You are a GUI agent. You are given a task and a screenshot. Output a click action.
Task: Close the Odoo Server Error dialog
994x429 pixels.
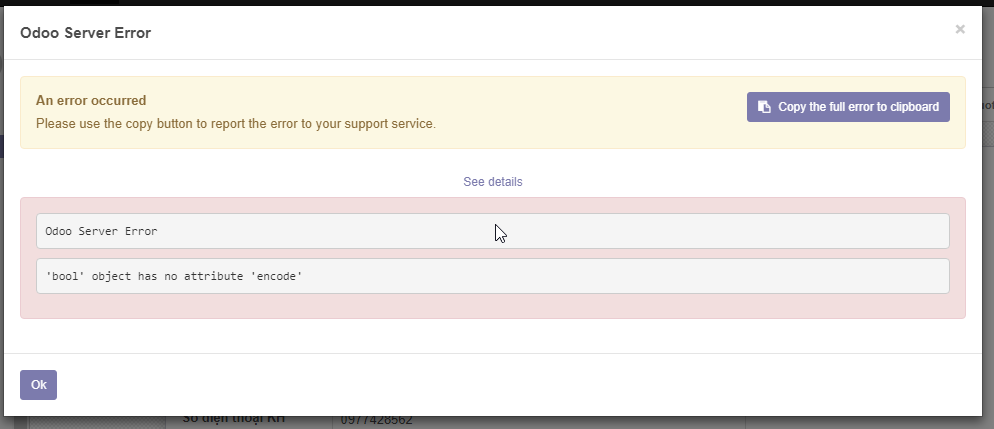pyautogui.click(x=960, y=29)
